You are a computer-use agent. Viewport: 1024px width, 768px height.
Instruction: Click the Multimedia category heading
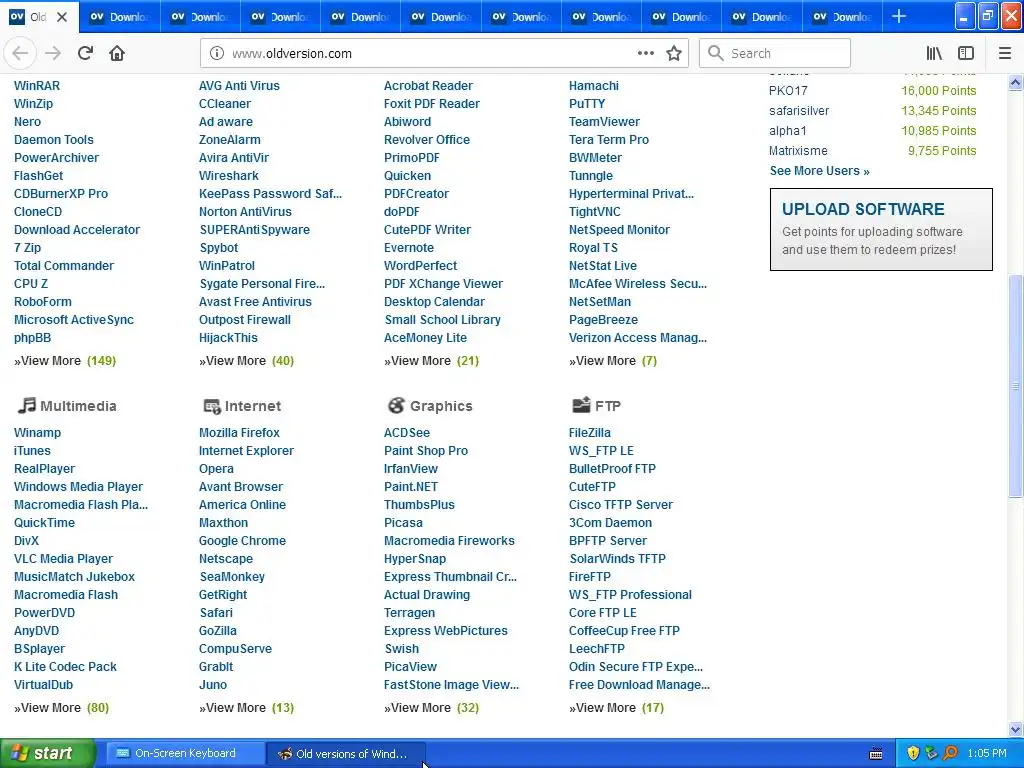[x=78, y=406]
